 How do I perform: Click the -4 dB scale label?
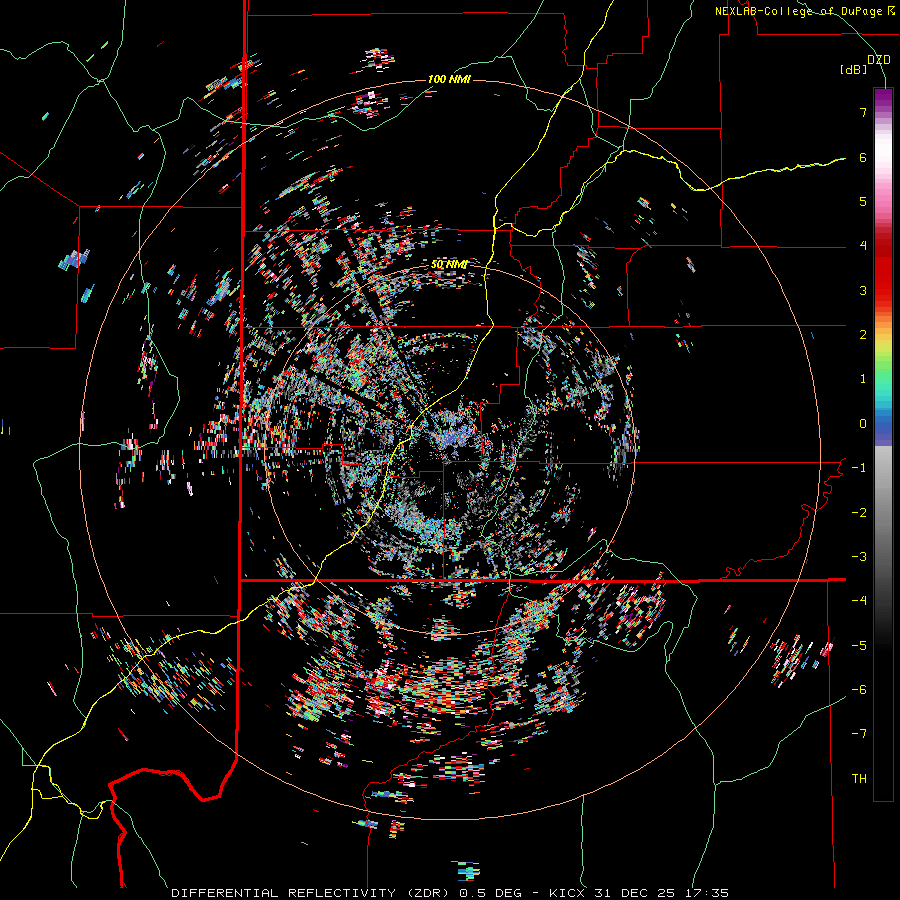tap(859, 601)
